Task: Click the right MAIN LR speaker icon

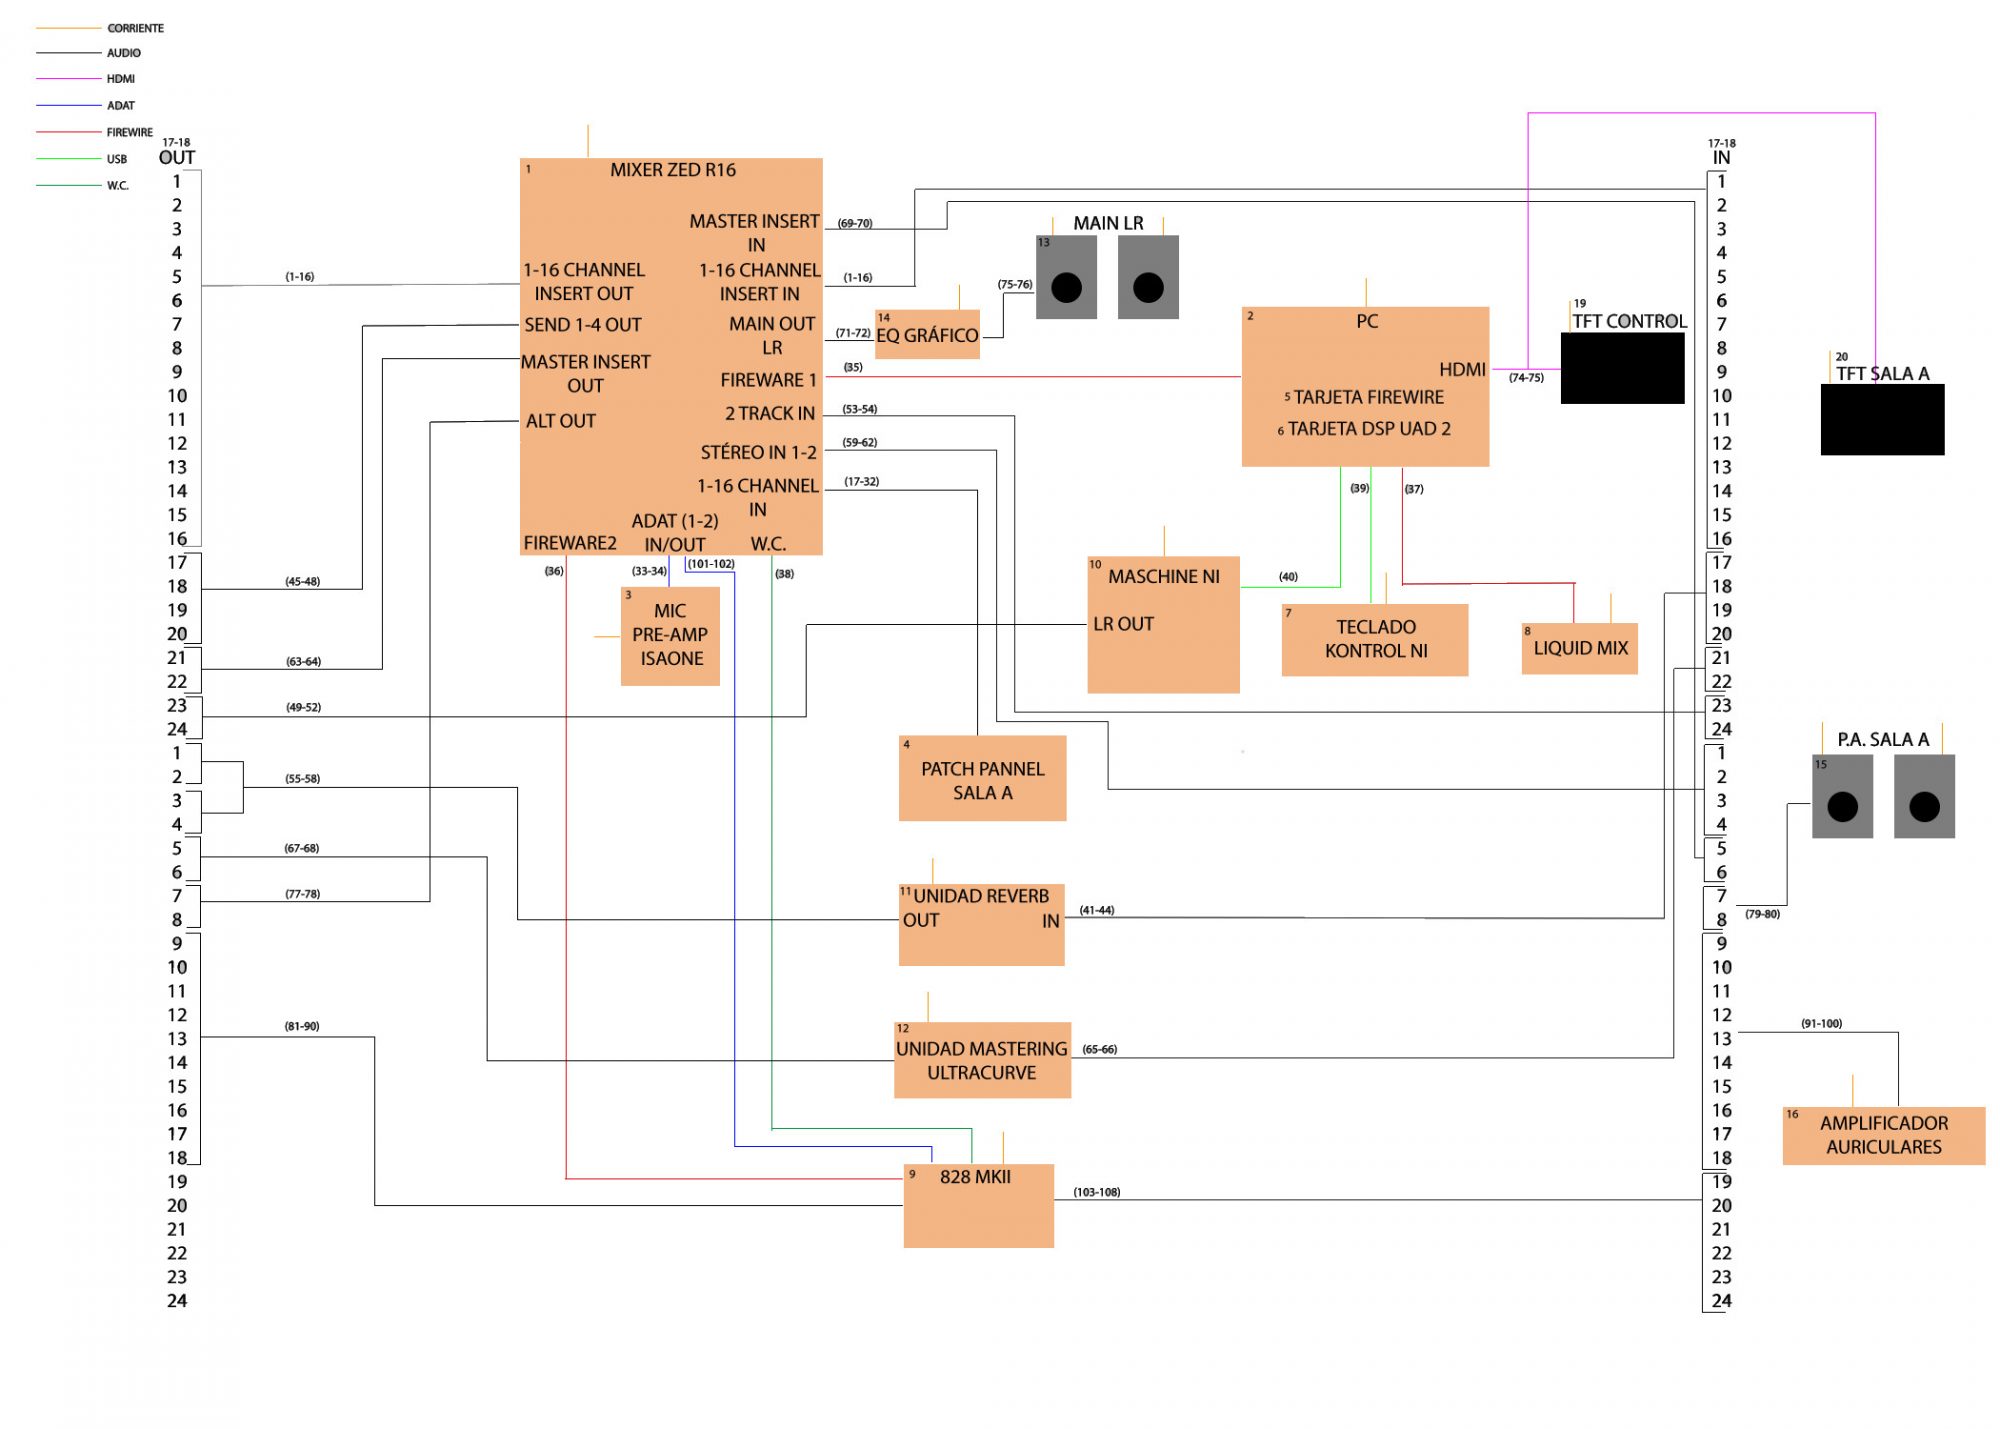Action: (x=1148, y=278)
